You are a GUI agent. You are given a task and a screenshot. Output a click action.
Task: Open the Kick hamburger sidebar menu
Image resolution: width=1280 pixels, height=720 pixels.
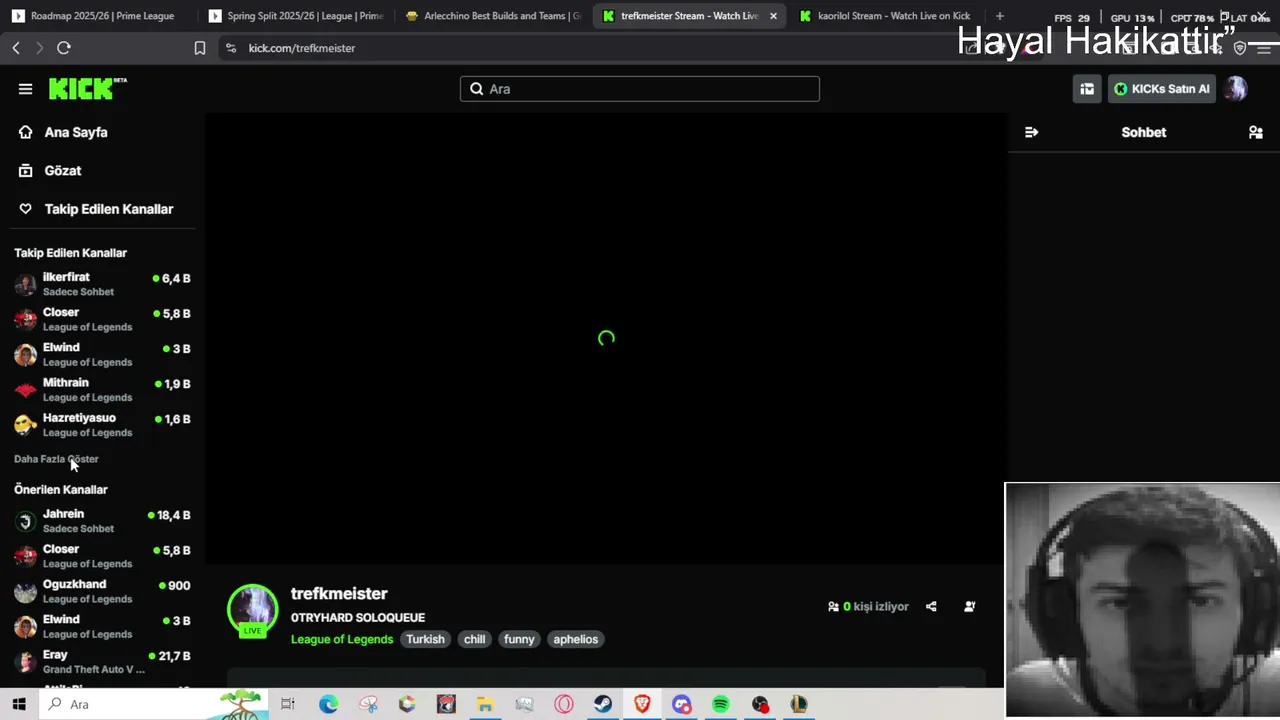click(25, 89)
